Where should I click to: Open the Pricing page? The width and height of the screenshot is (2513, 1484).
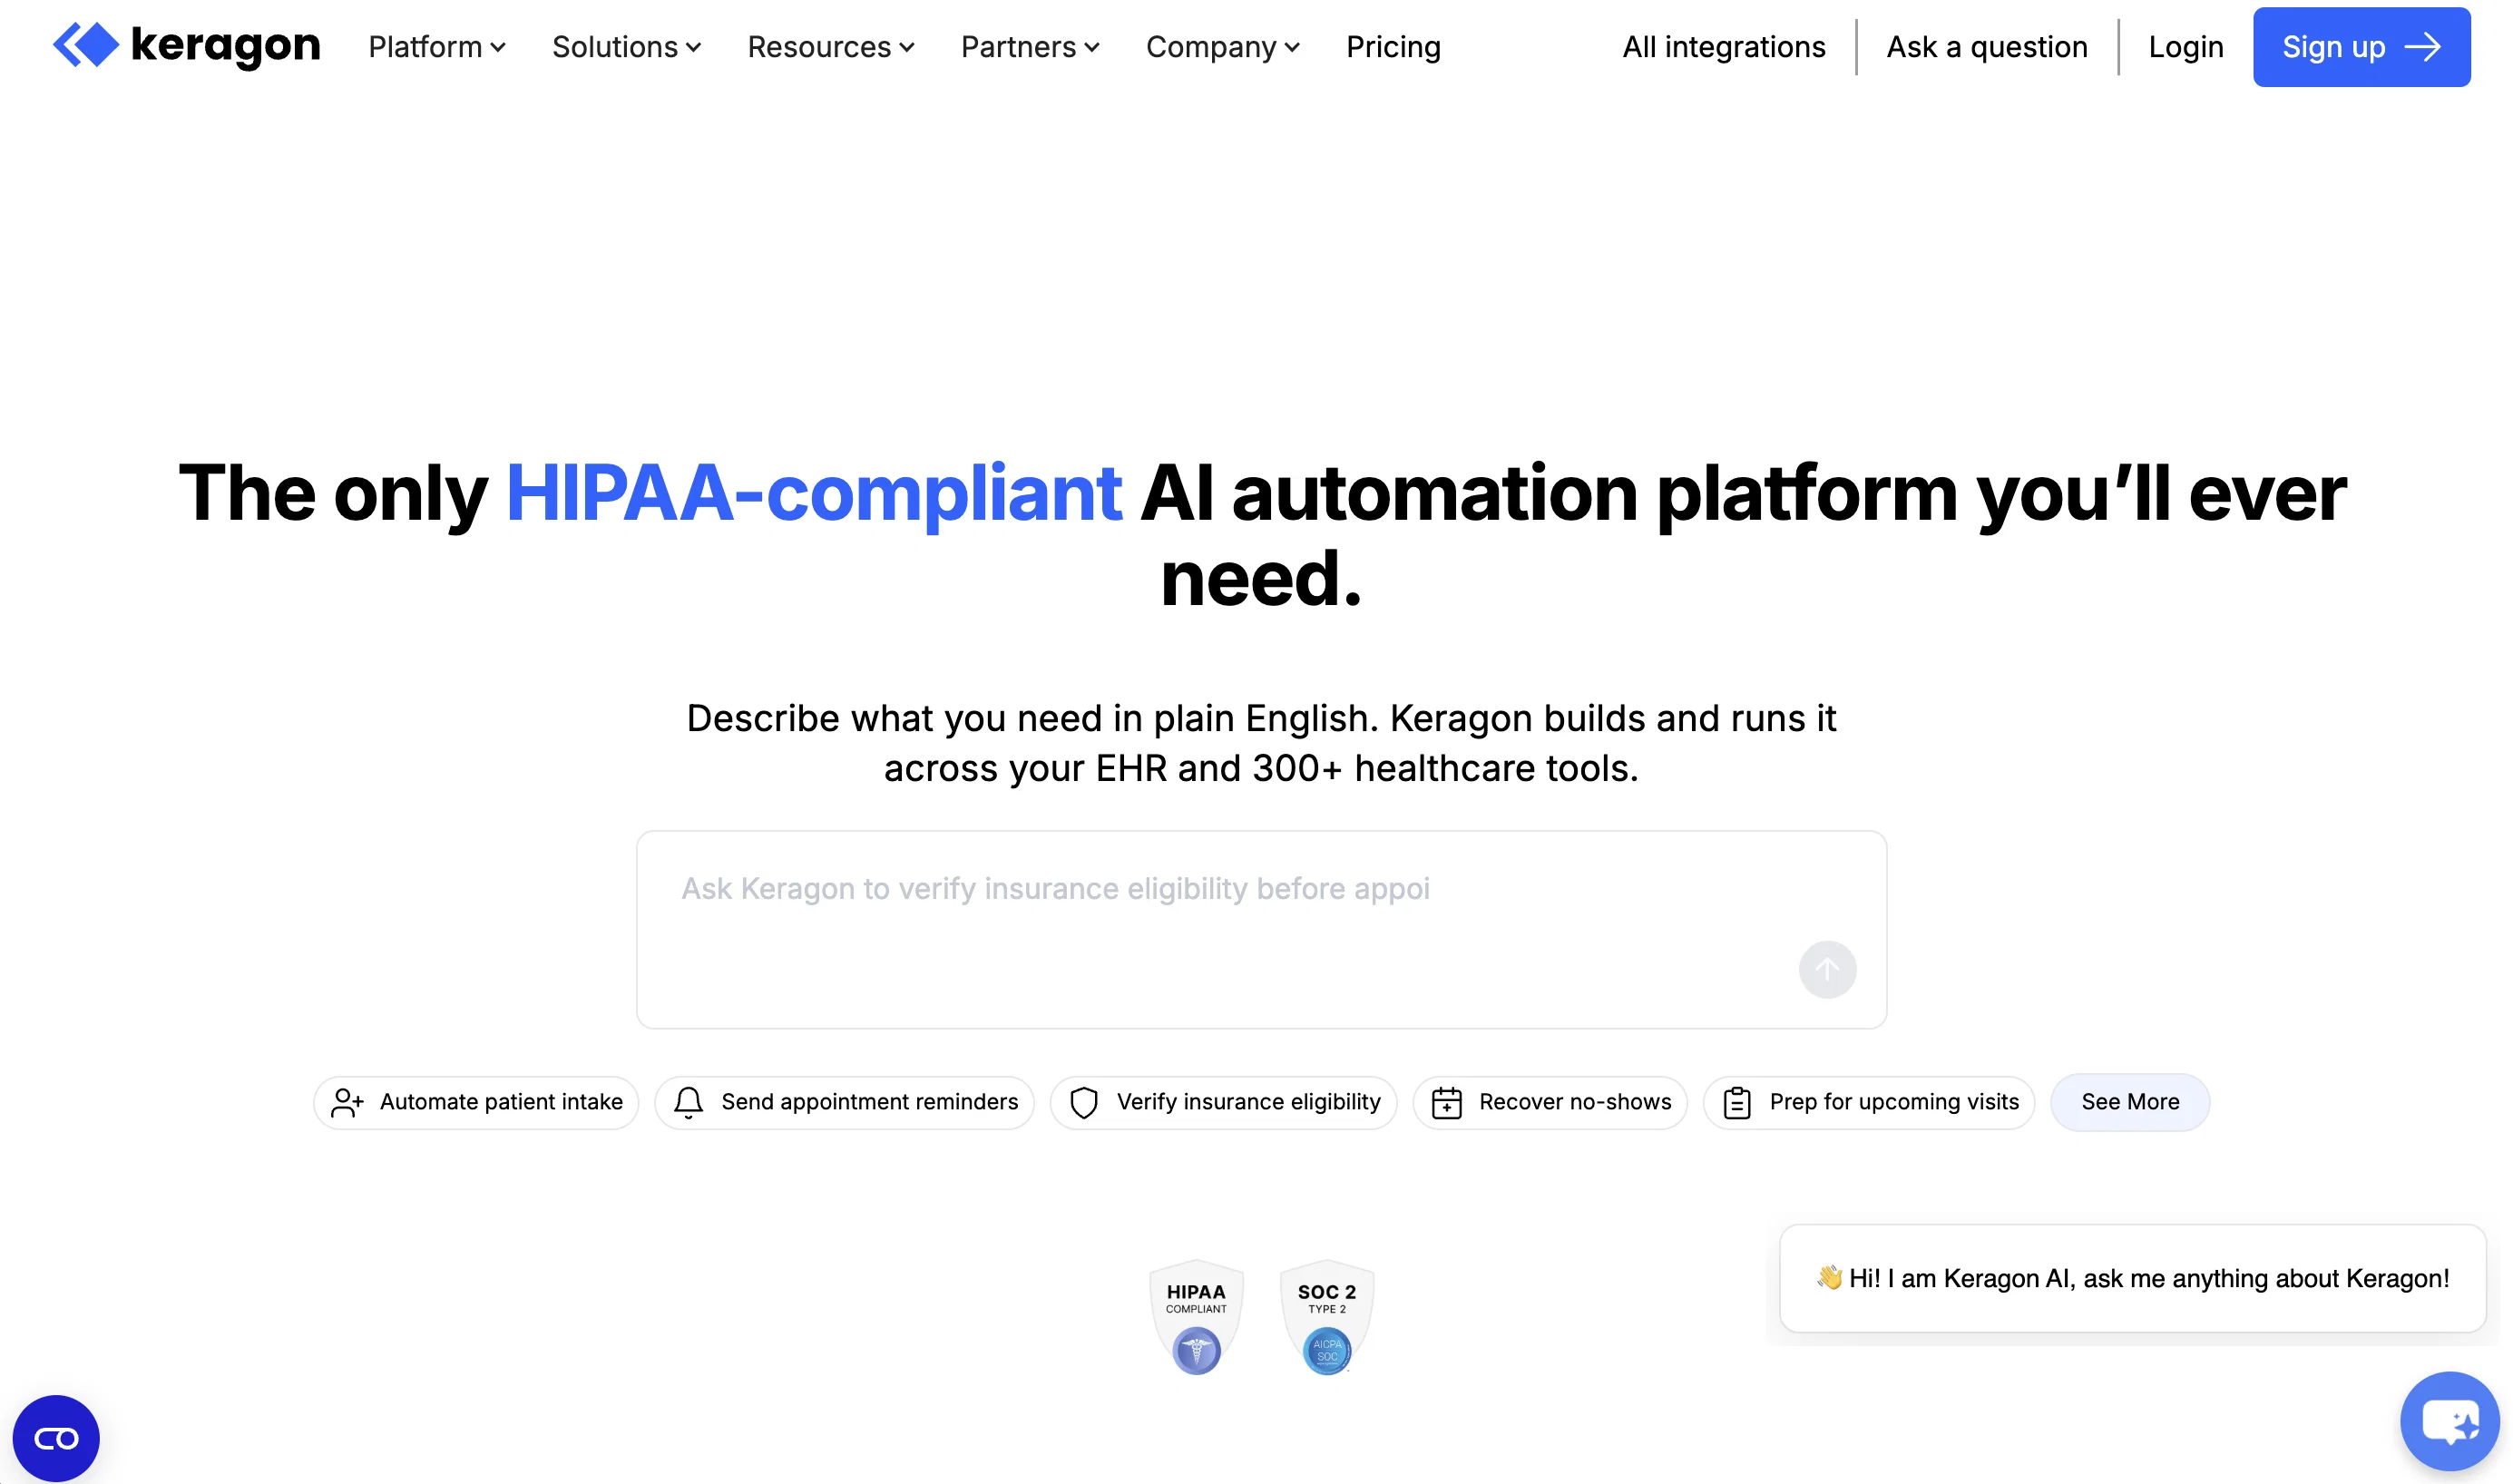click(x=1393, y=47)
